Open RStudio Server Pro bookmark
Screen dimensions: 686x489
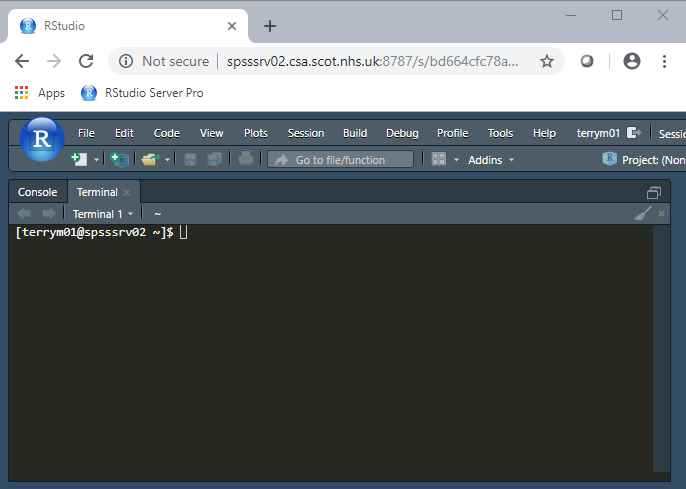point(142,93)
